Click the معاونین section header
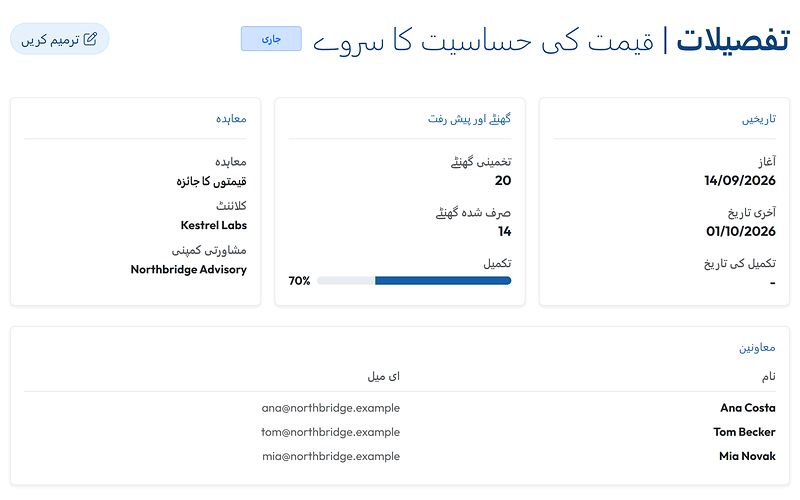The height and width of the screenshot is (500, 800). click(757, 347)
